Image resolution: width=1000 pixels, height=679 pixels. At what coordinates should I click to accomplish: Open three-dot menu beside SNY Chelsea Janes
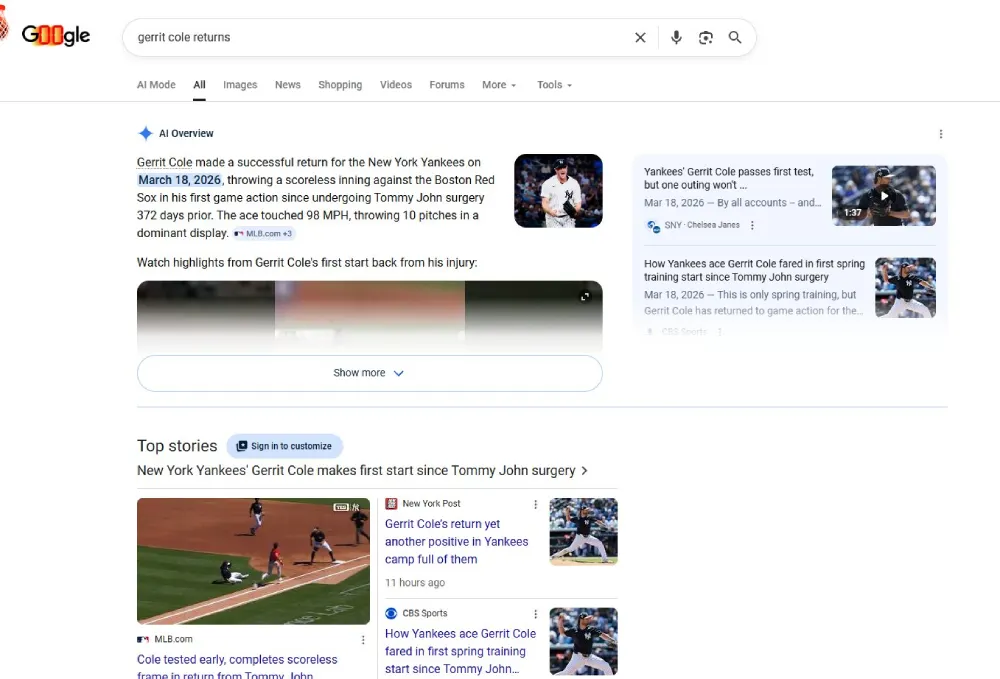(x=753, y=226)
